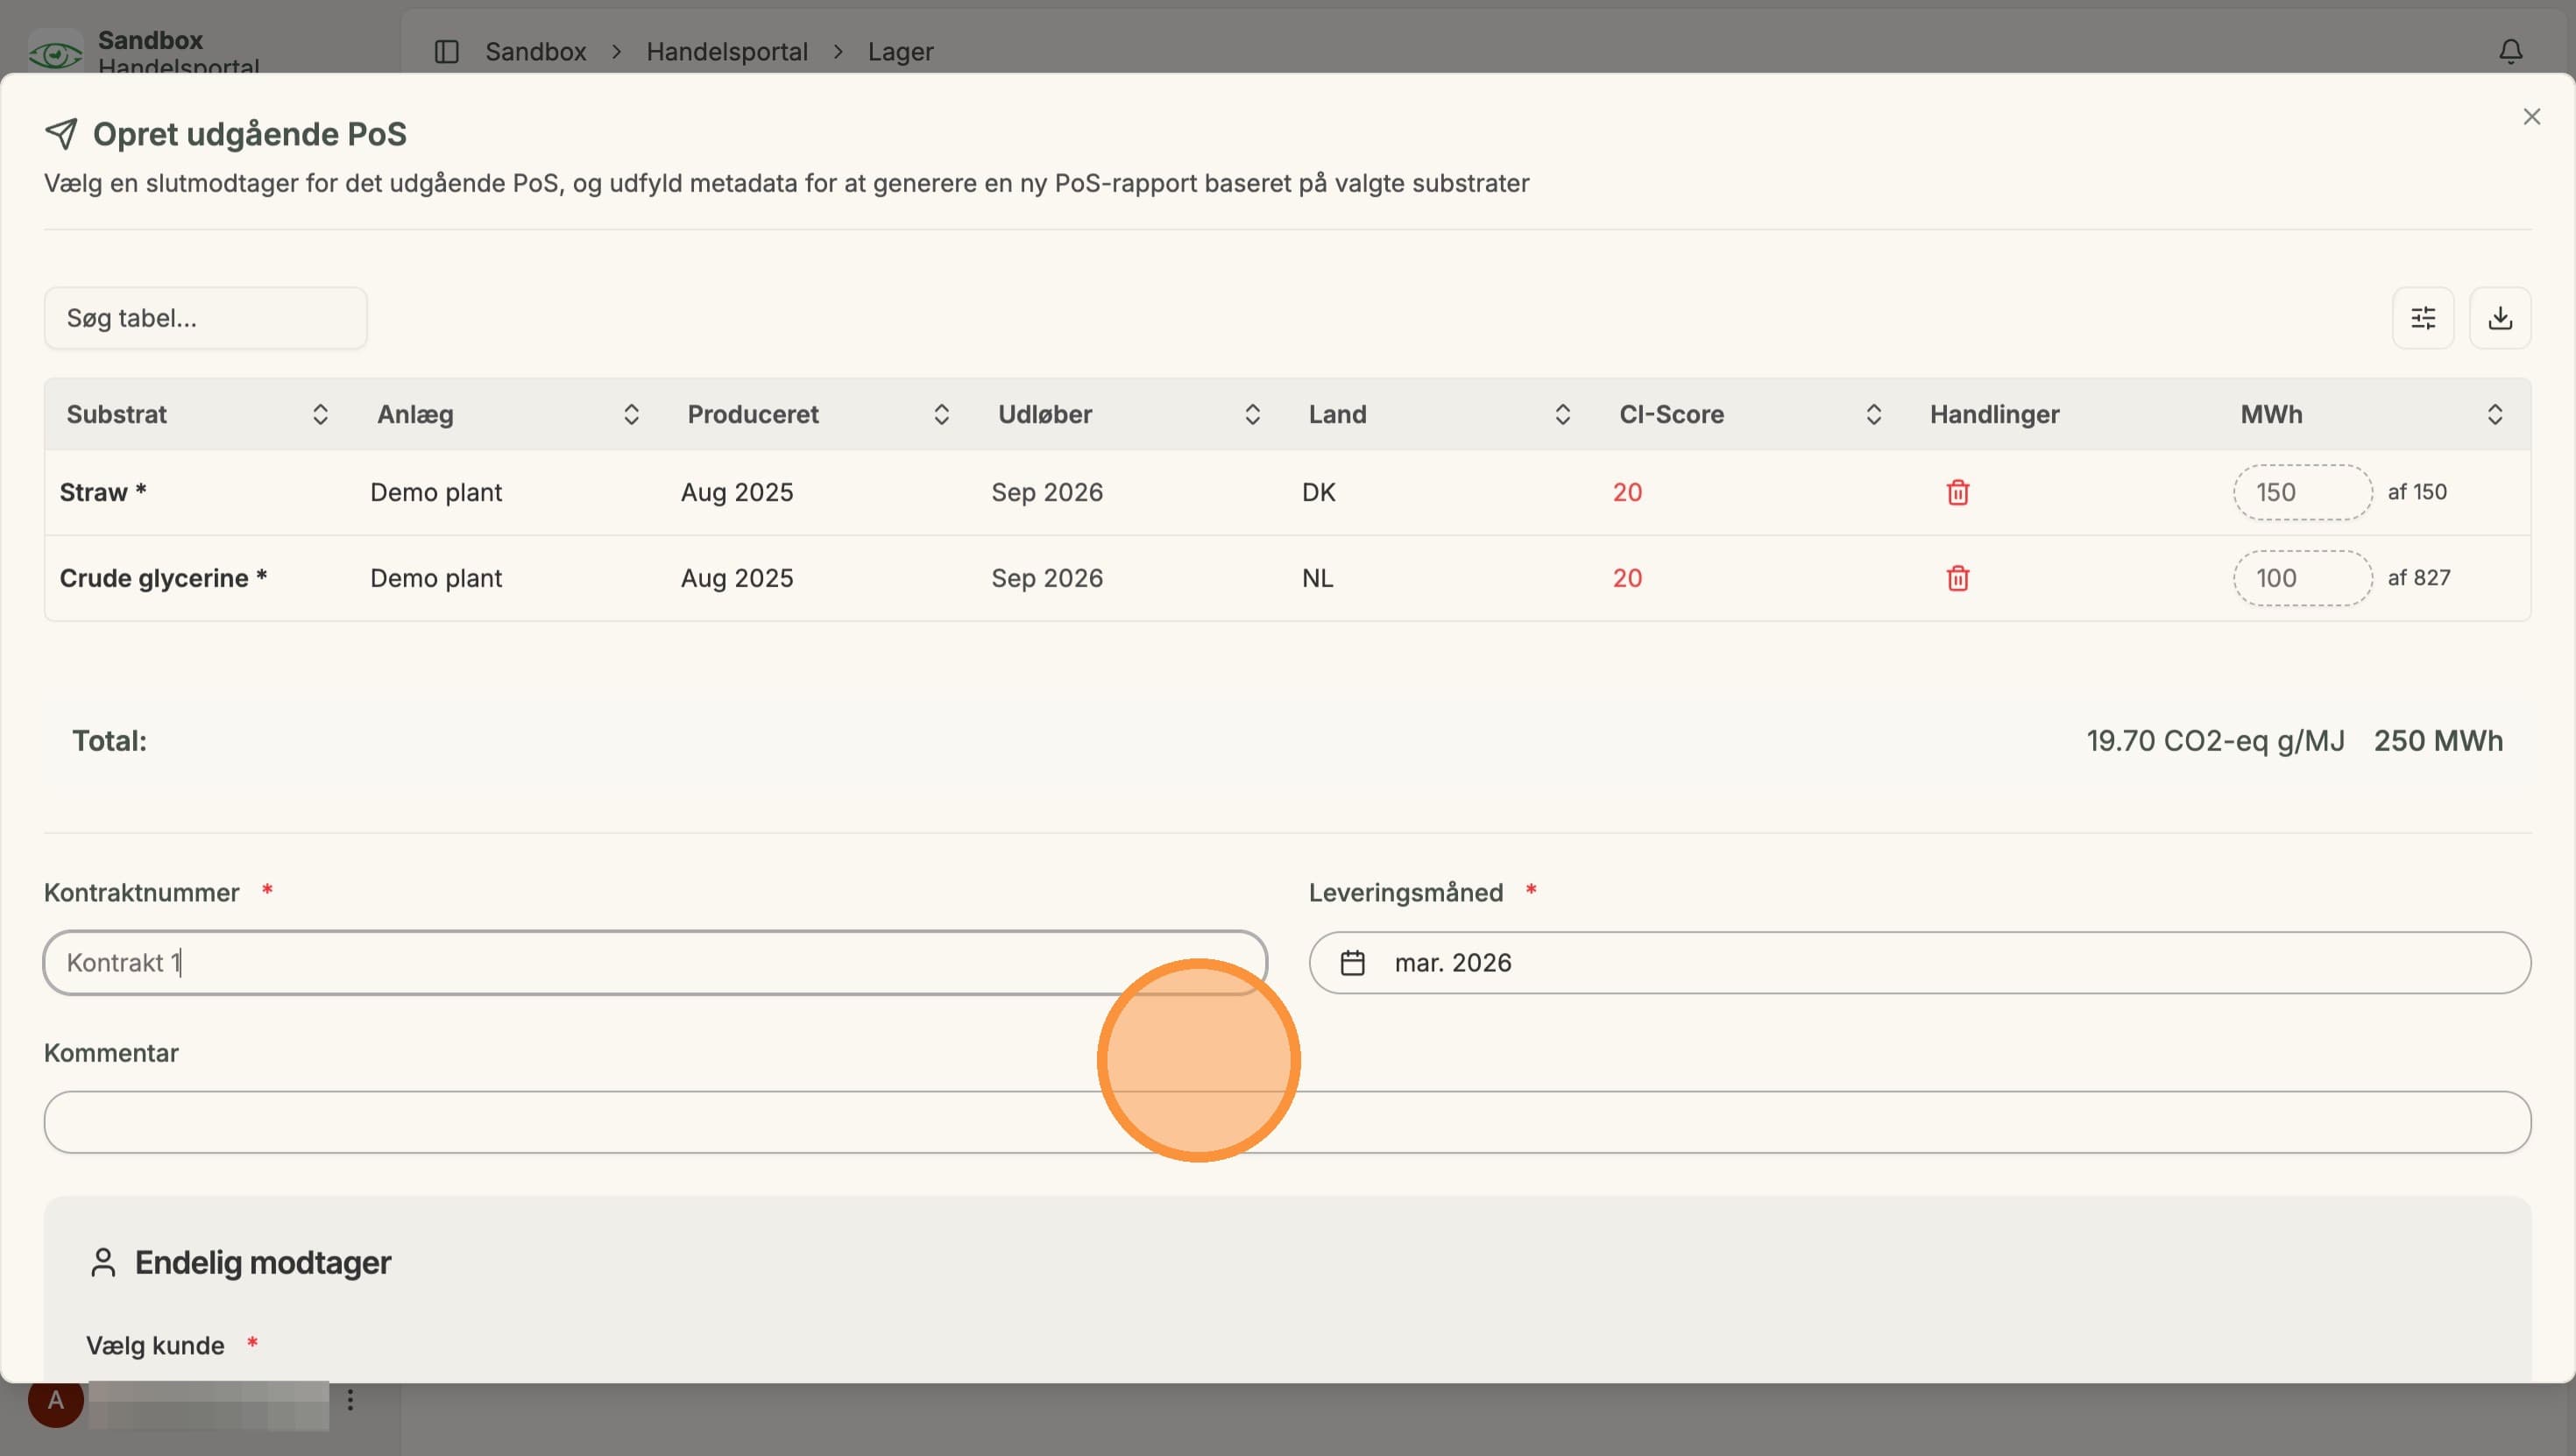The width and height of the screenshot is (2576, 1456).
Task: Navigate to Sandbox breadcrumb
Action: click(x=536, y=51)
